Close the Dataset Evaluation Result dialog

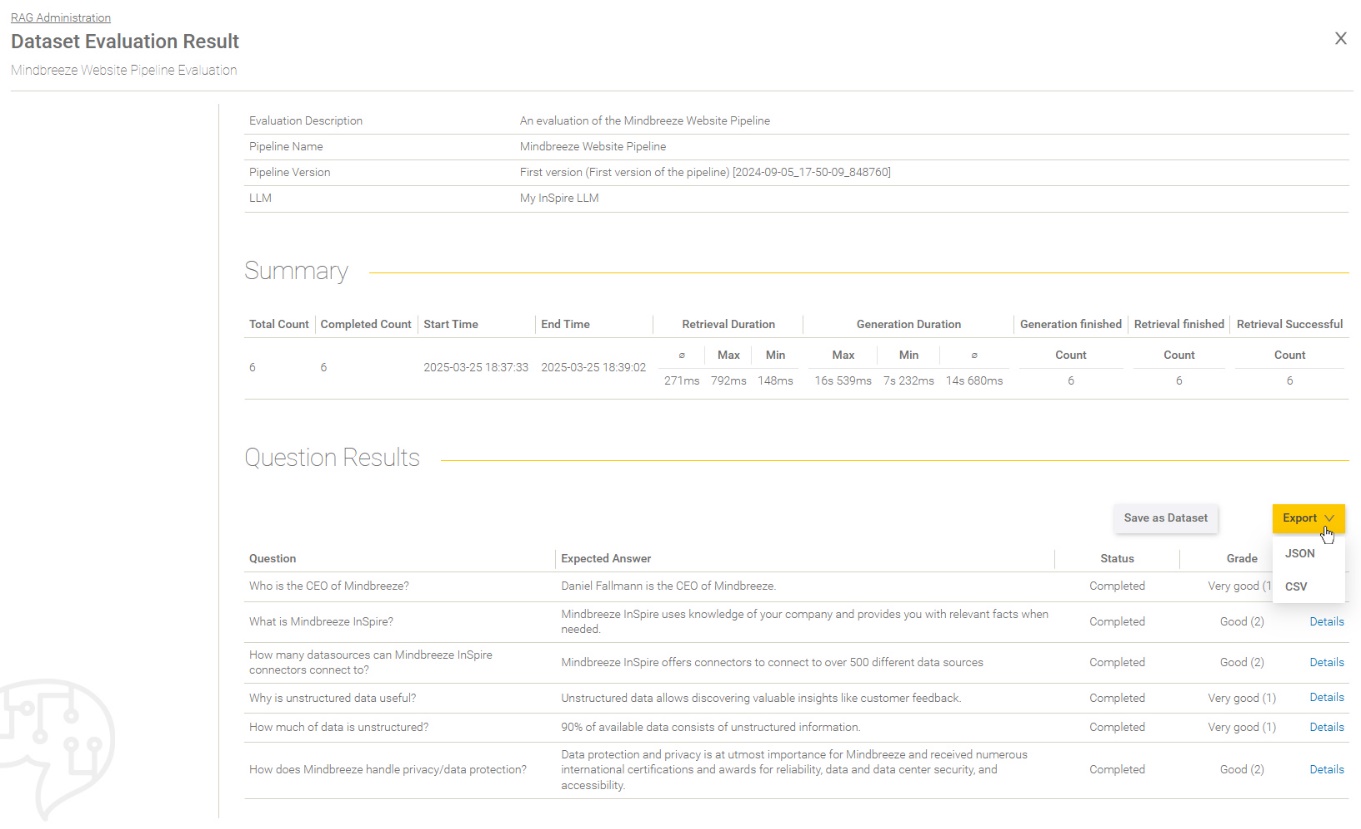pyautogui.click(x=1340, y=38)
